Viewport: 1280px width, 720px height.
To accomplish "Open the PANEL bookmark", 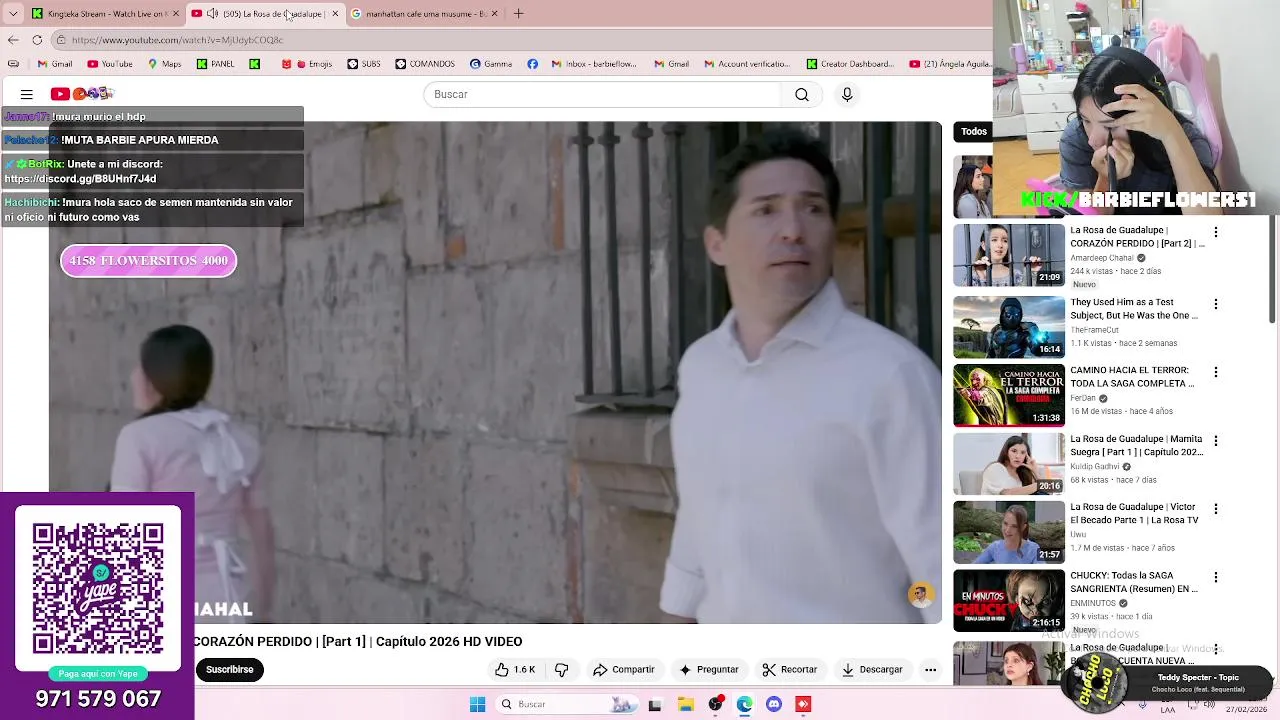I will [215, 64].
